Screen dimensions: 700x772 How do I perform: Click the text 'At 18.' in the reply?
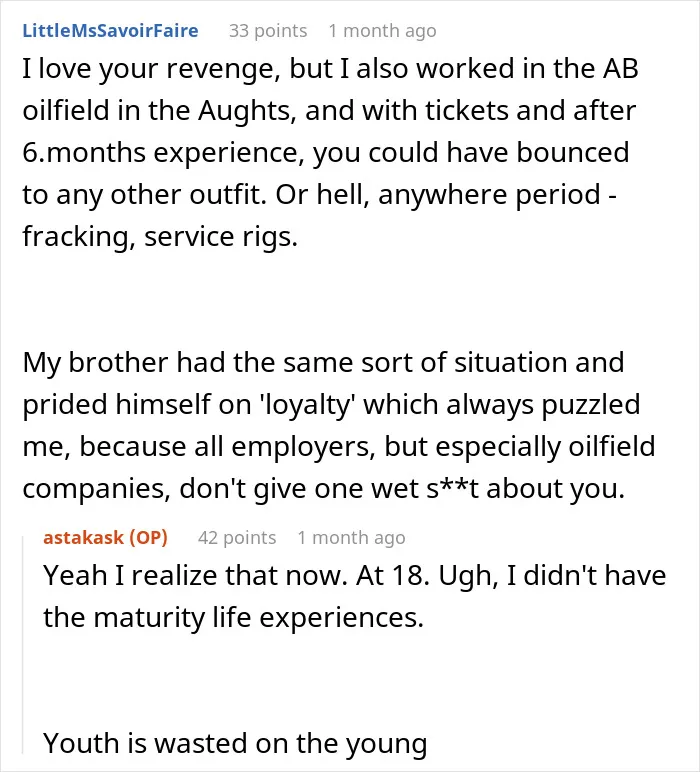point(392,575)
